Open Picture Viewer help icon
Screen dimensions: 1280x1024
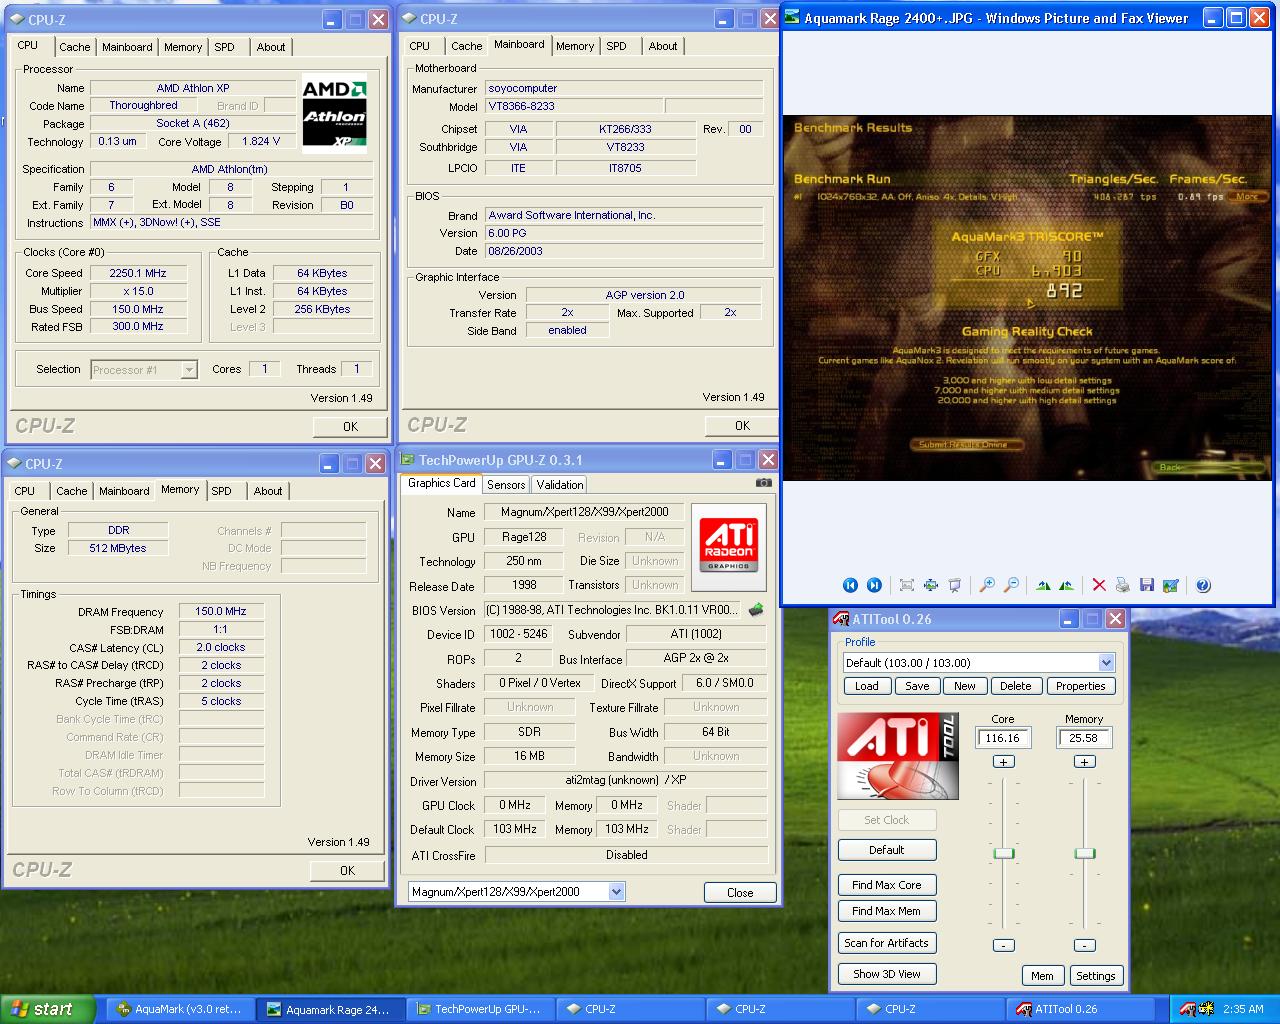pos(1203,585)
